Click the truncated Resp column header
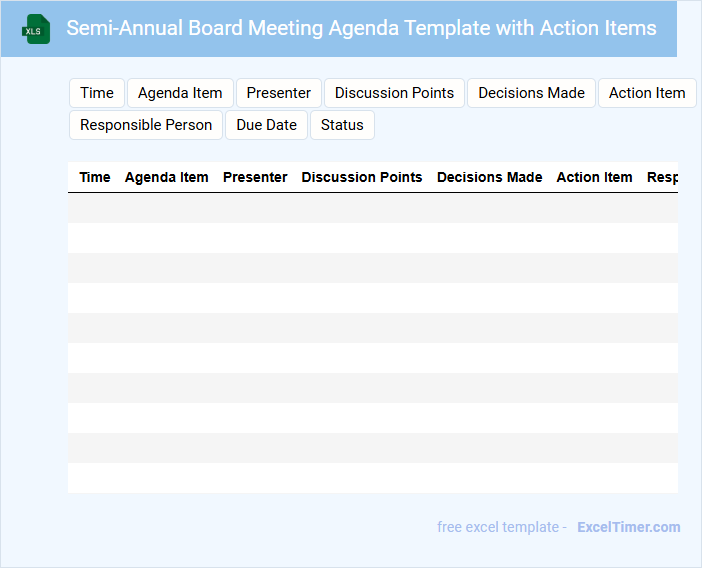The width and height of the screenshot is (702, 568). [662, 177]
